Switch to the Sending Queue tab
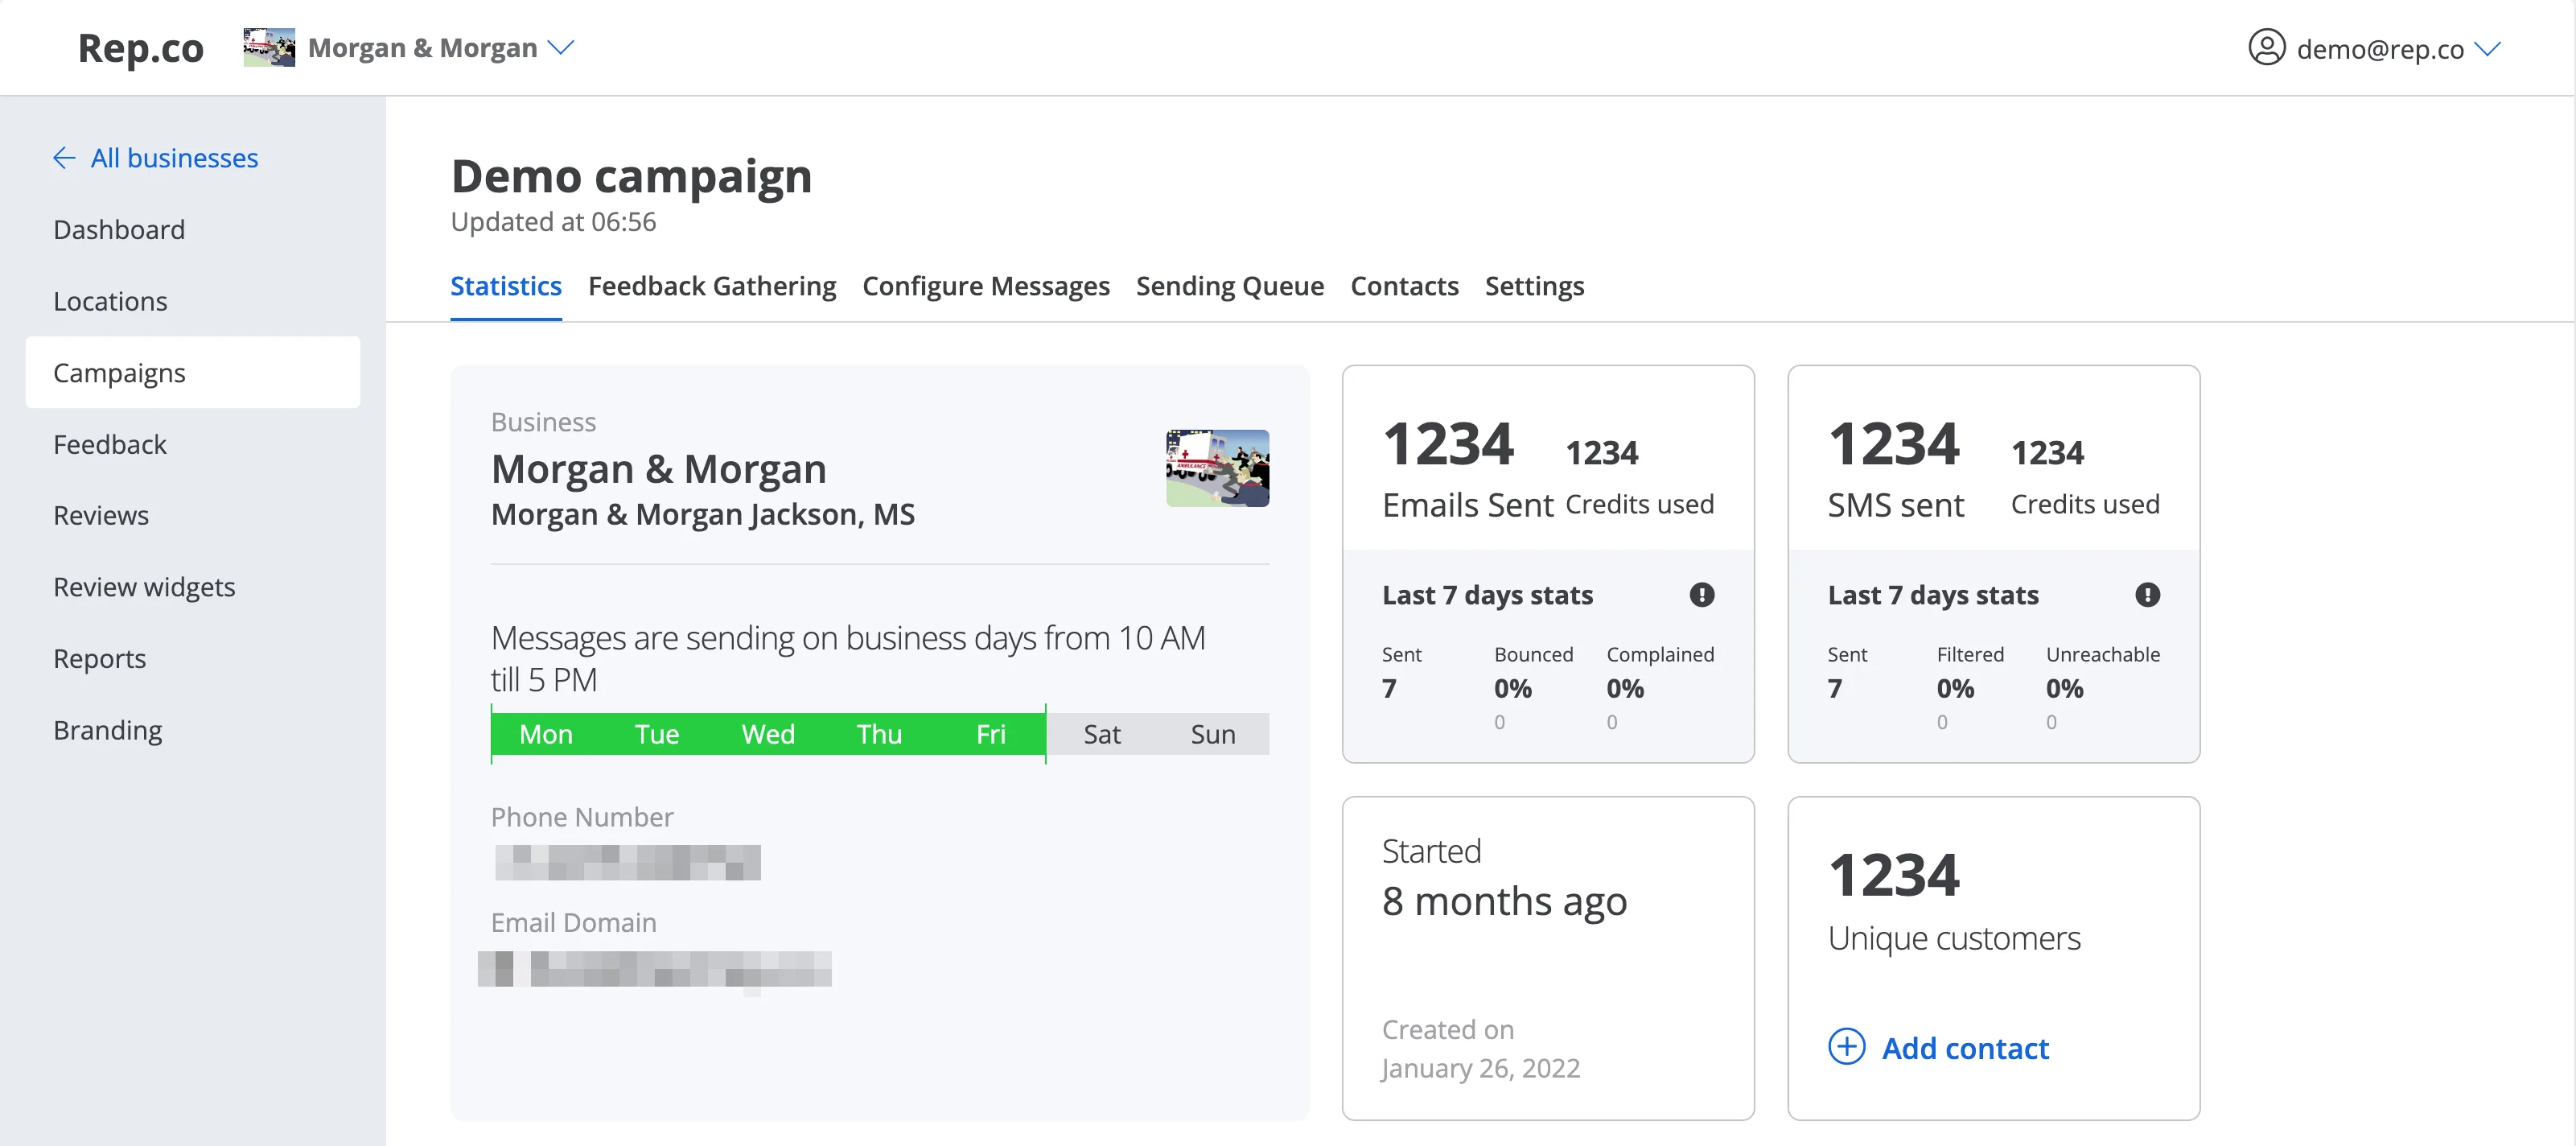This screenshot has height=1146, width=2576. pos(1230,286)
